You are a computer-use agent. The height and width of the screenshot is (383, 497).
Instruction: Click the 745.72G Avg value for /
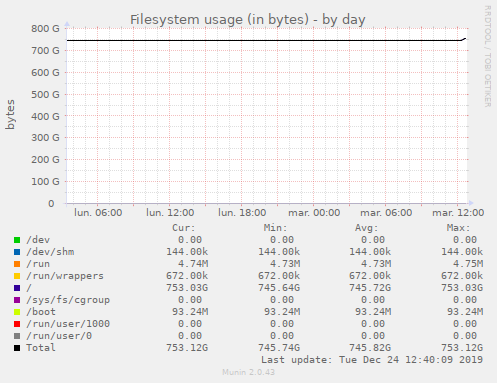pyautogui.click(x=370, y=288)
